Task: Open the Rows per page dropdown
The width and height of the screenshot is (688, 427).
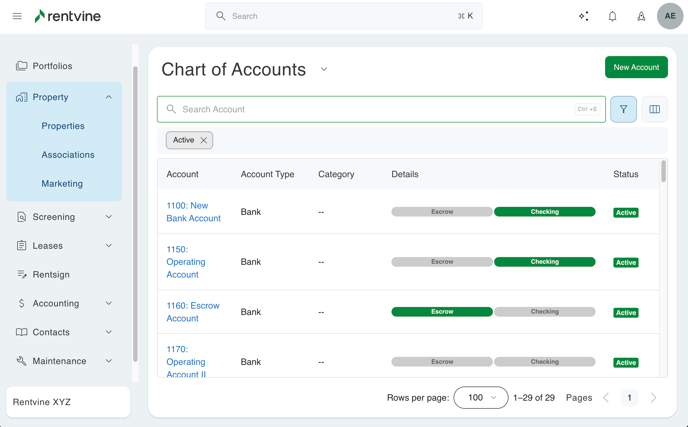Action: click(480, 398)
